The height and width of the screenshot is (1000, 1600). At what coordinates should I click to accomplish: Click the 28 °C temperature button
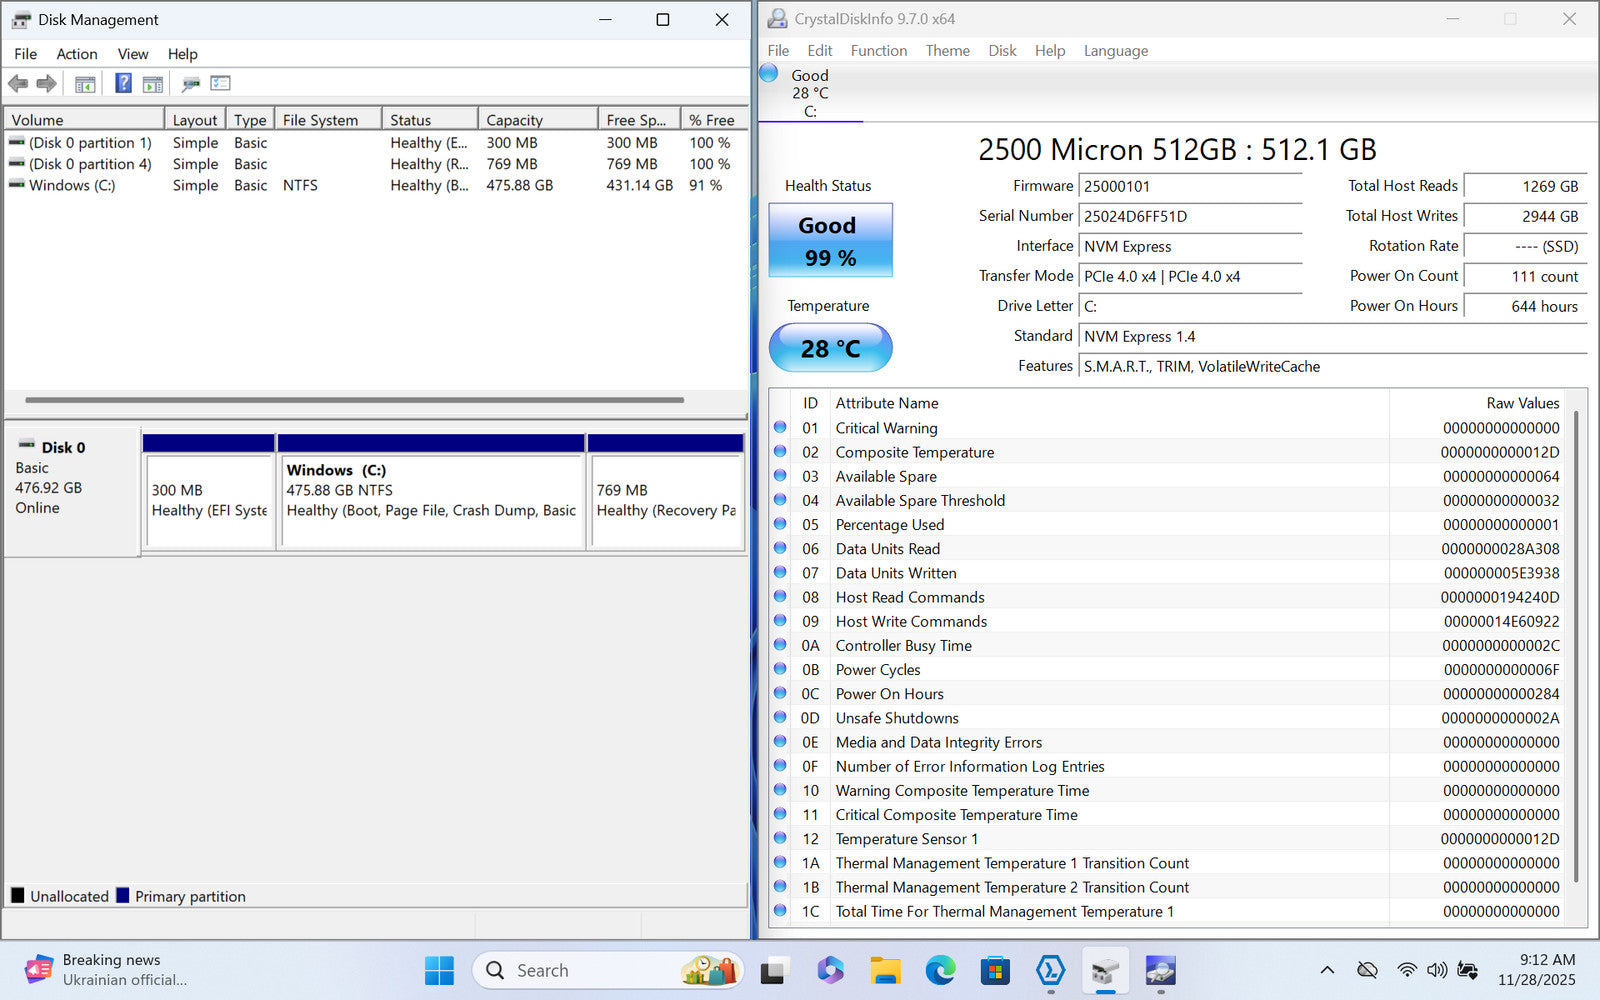pyautogui.click(x=830, y=348)
